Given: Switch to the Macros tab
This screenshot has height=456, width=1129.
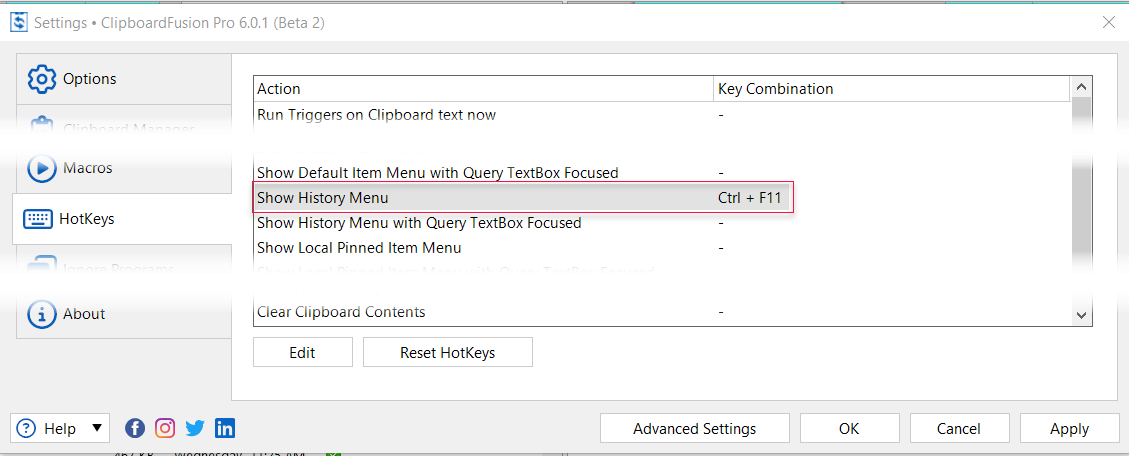Looking at the screenshot, I should click(x=88, y=168).
